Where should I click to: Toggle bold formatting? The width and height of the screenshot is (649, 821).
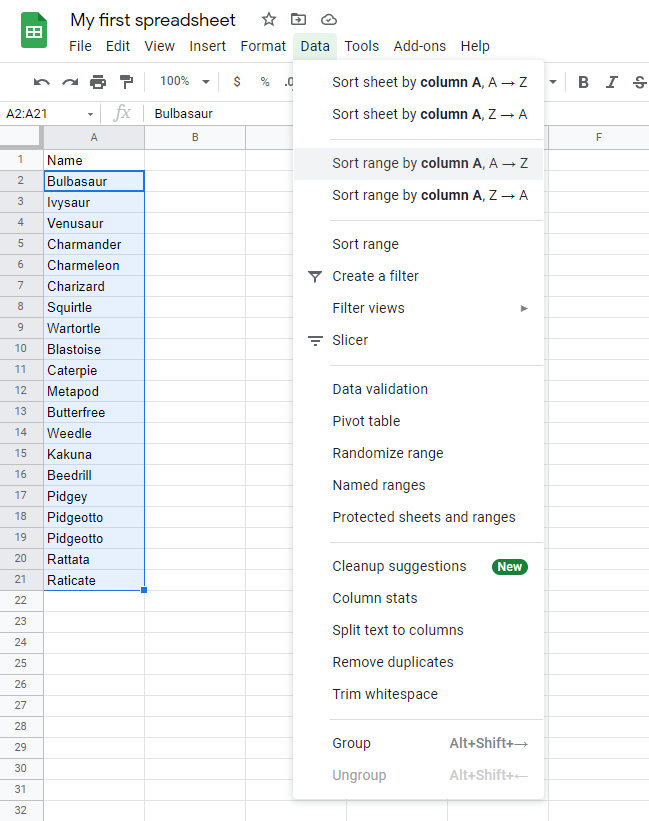tap(583, 82)
